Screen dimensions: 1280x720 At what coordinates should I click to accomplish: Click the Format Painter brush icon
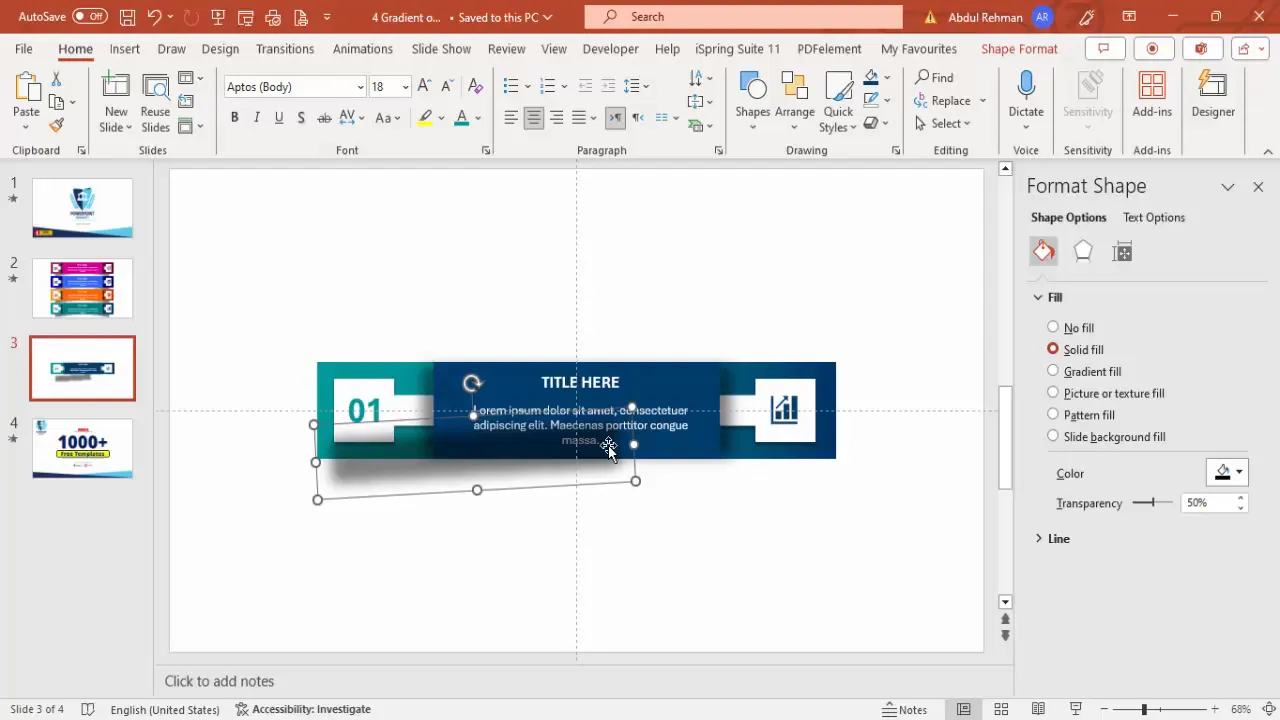pyautogui.click(x=56, y=126)
